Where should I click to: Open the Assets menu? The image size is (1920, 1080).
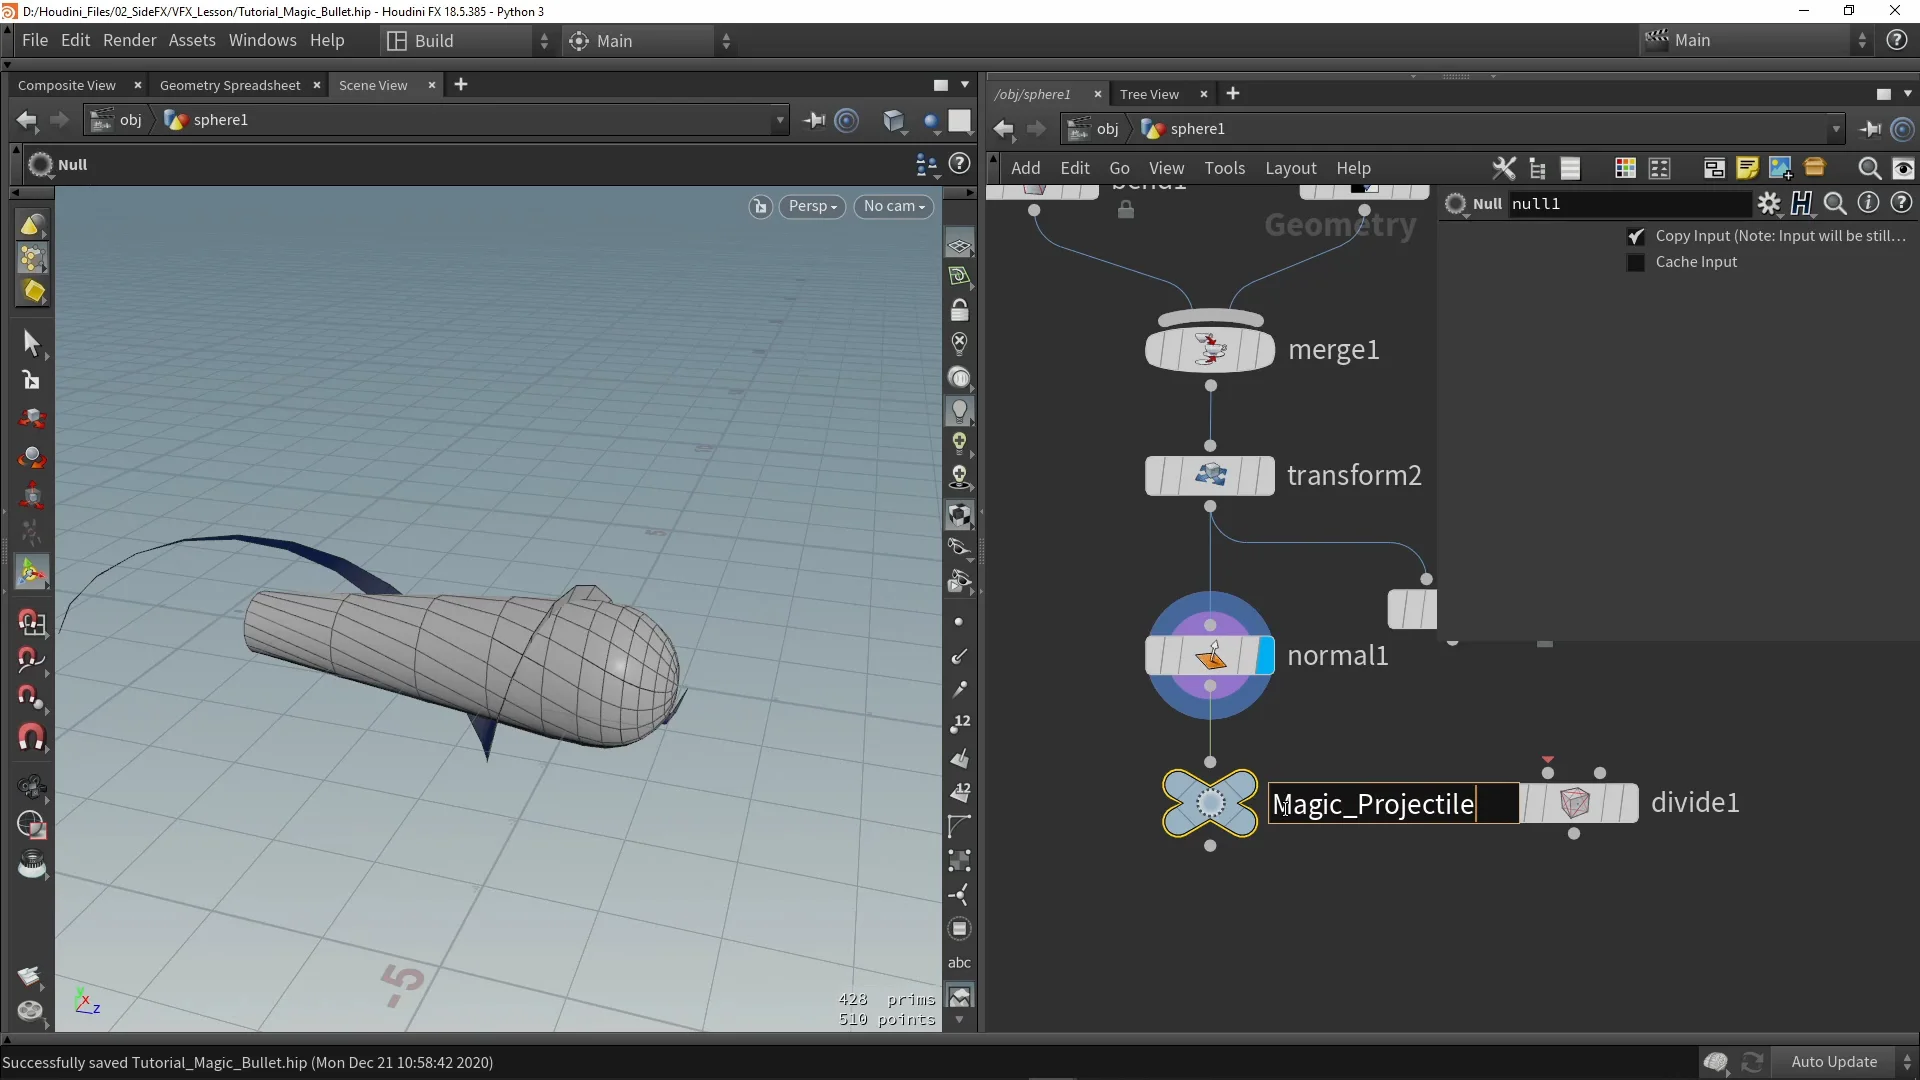(x=192, y=40)
